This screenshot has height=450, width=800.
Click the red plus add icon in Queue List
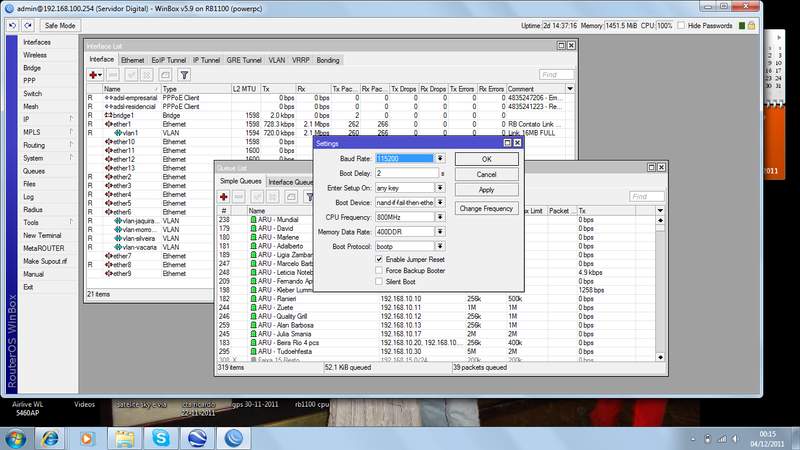[x=225, y=197]
